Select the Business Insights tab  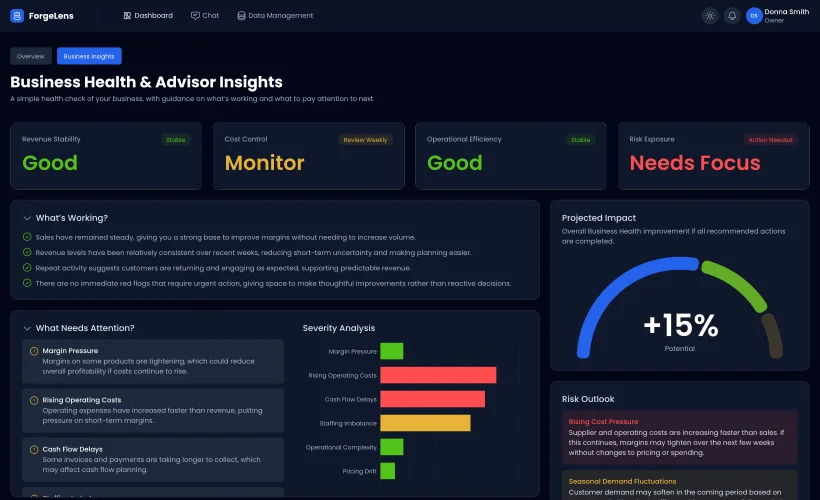[x=89, y=56]
